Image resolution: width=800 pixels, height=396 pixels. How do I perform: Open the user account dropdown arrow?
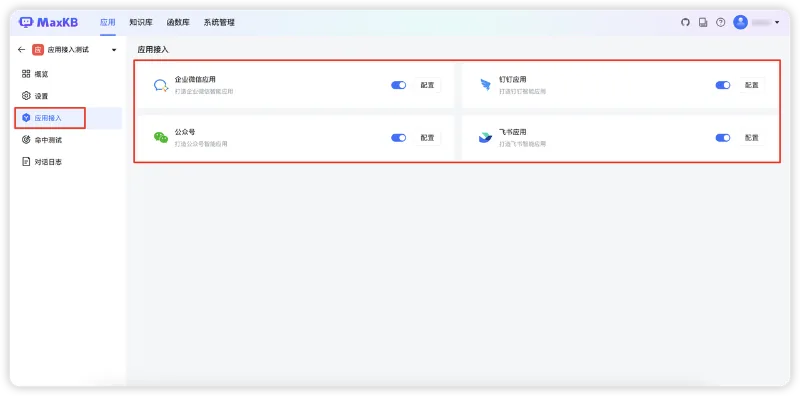tap(777, 22)
